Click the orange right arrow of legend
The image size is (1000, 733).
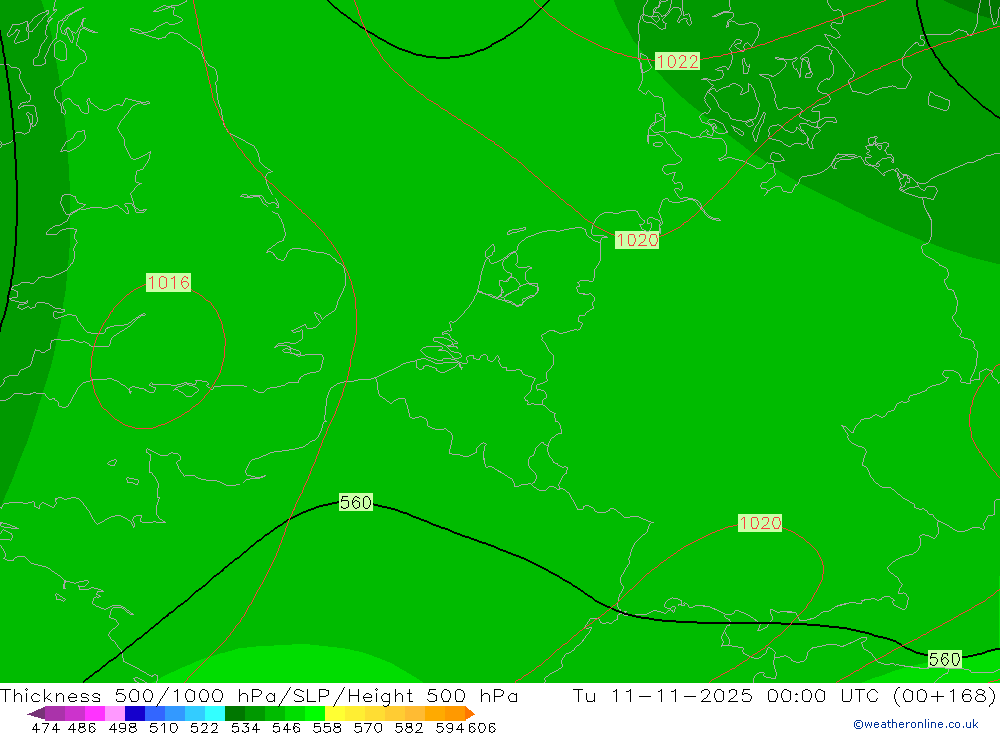[469, 713]
